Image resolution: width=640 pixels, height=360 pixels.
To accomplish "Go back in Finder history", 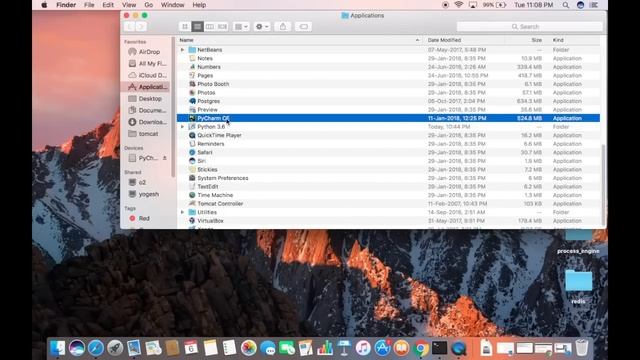I will pos(129,27).
